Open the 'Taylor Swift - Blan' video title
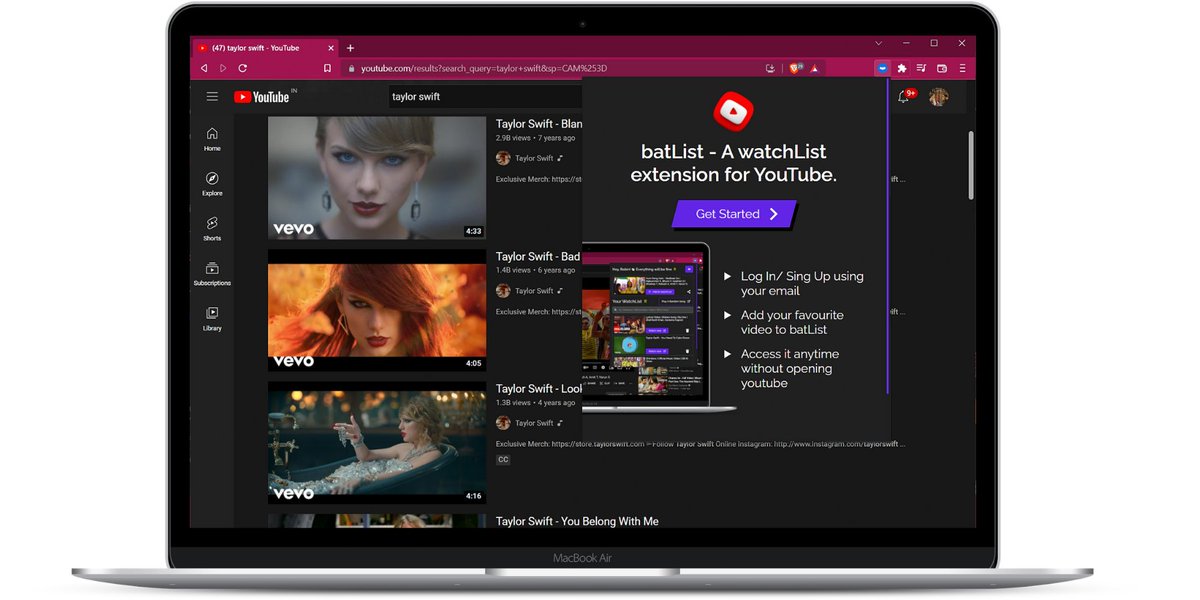1200x600 pixels. tap(539, 124)
